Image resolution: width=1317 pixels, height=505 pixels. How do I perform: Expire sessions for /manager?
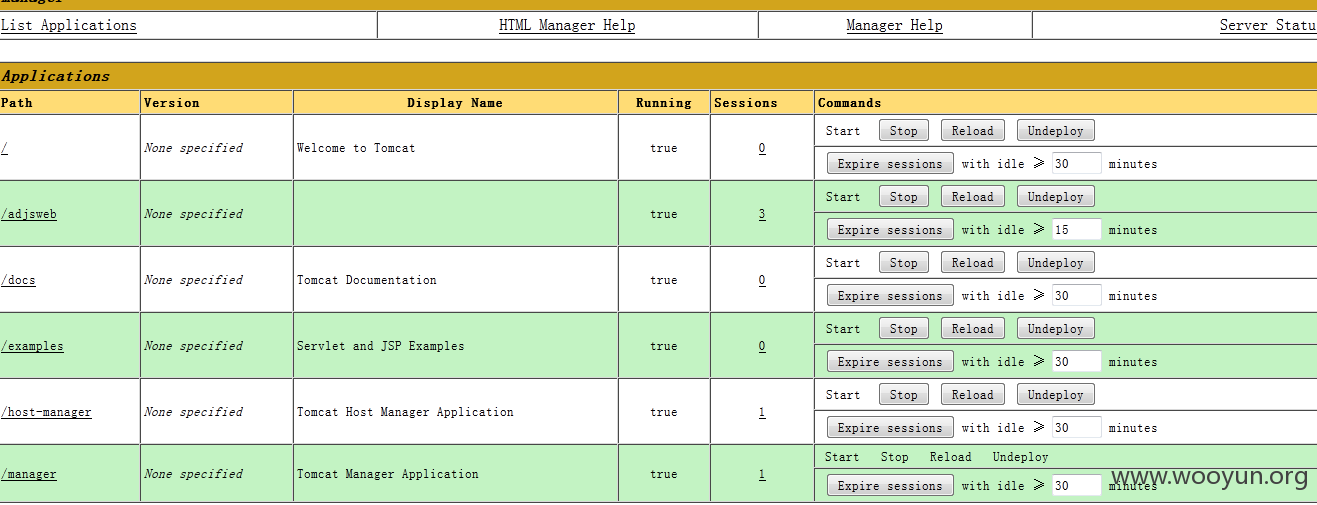(x=890, y=486)
